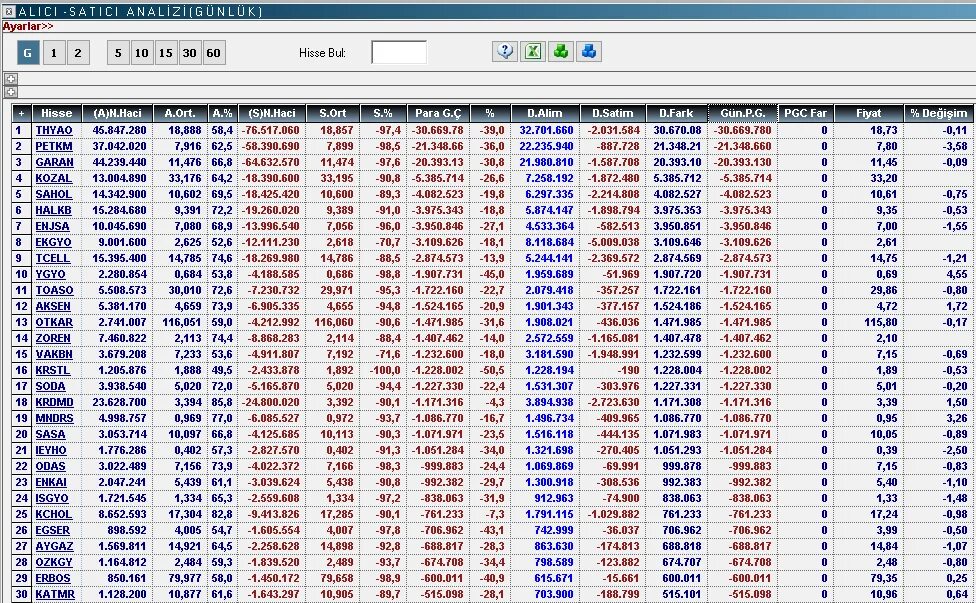Select the 5 period toggle button

coord(118,53)
